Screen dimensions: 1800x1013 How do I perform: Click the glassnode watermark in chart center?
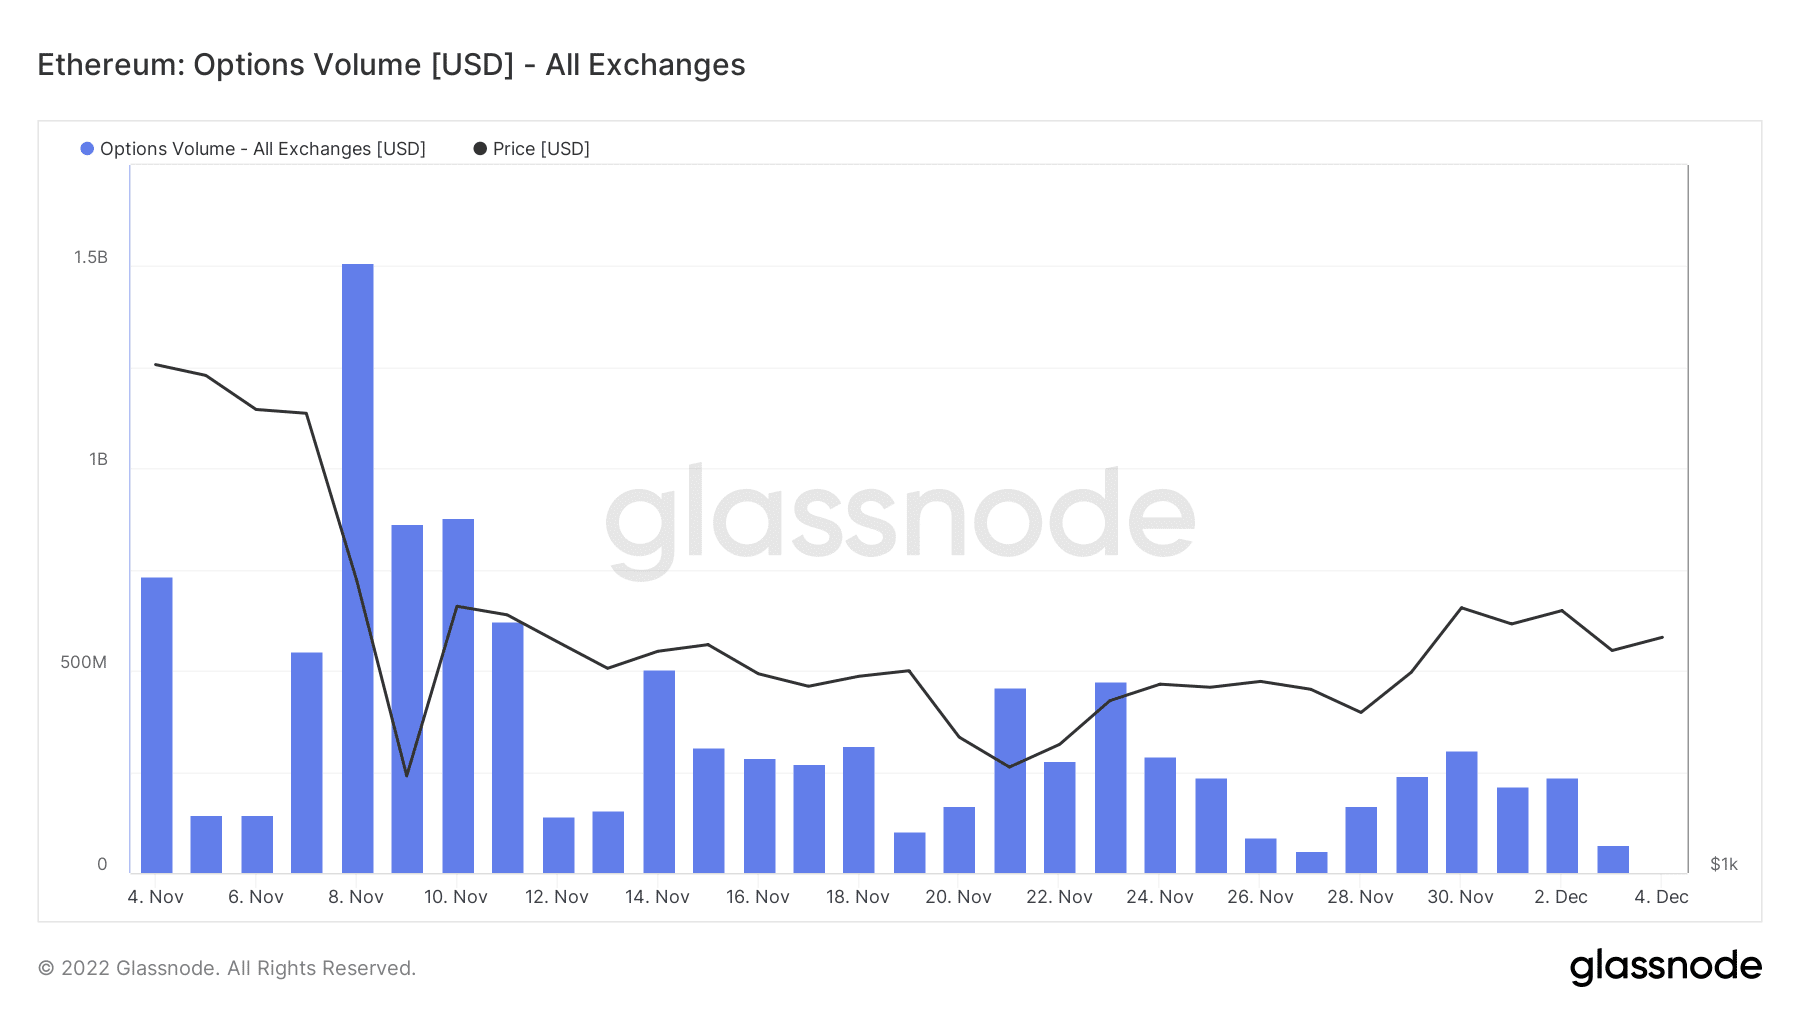[x=900, y=520]
